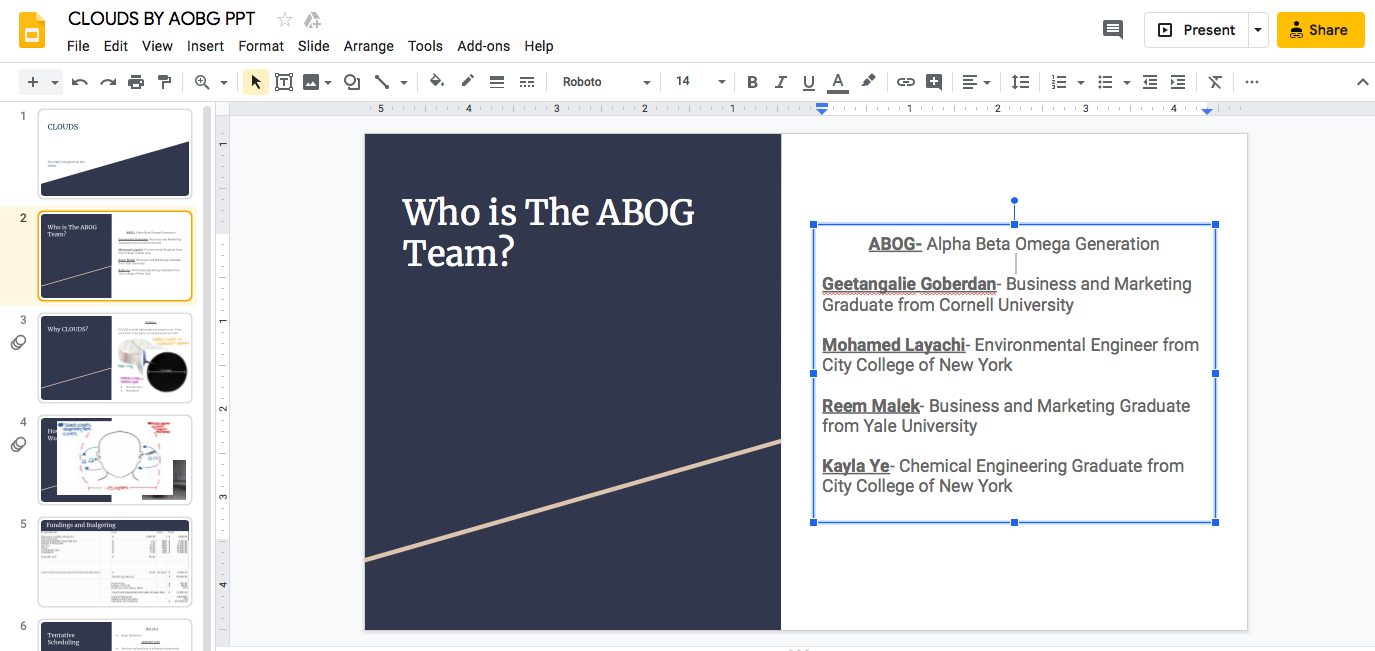Open the Roboto font dropdown
The image size is (1375, 651).
click(606, 82)
